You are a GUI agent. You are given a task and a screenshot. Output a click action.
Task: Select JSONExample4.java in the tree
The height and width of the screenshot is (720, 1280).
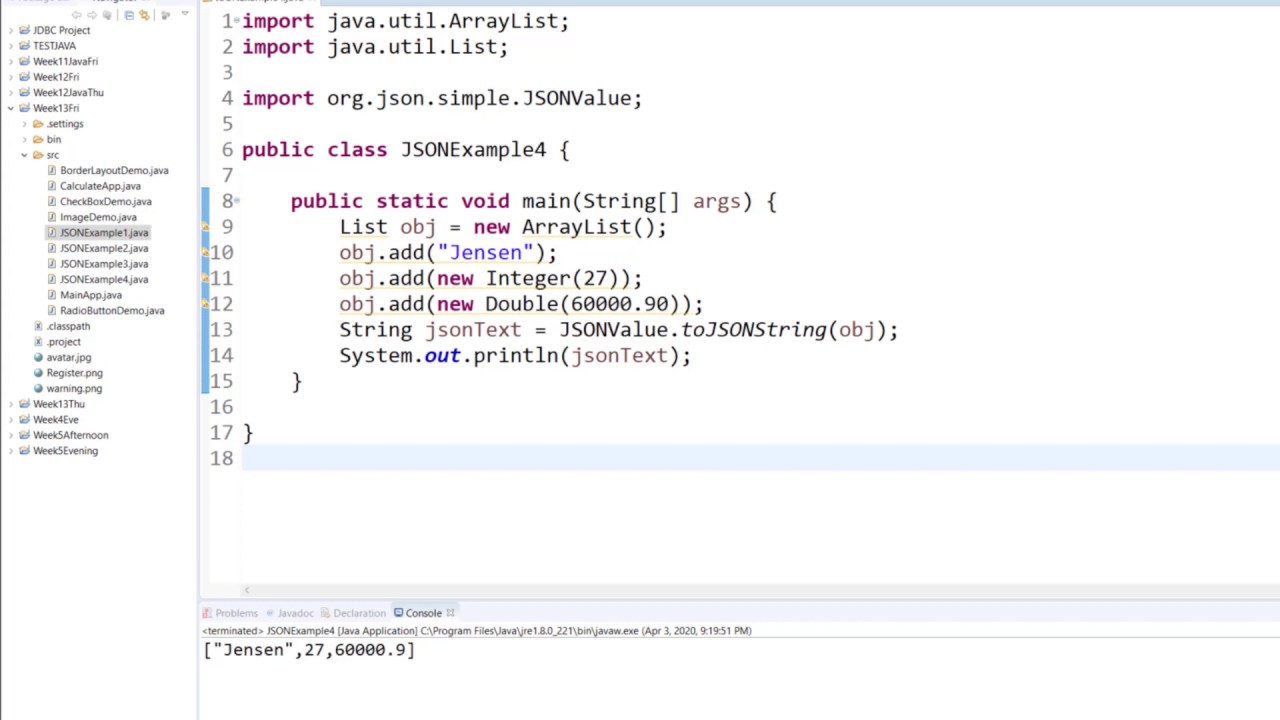click(104, 279)
